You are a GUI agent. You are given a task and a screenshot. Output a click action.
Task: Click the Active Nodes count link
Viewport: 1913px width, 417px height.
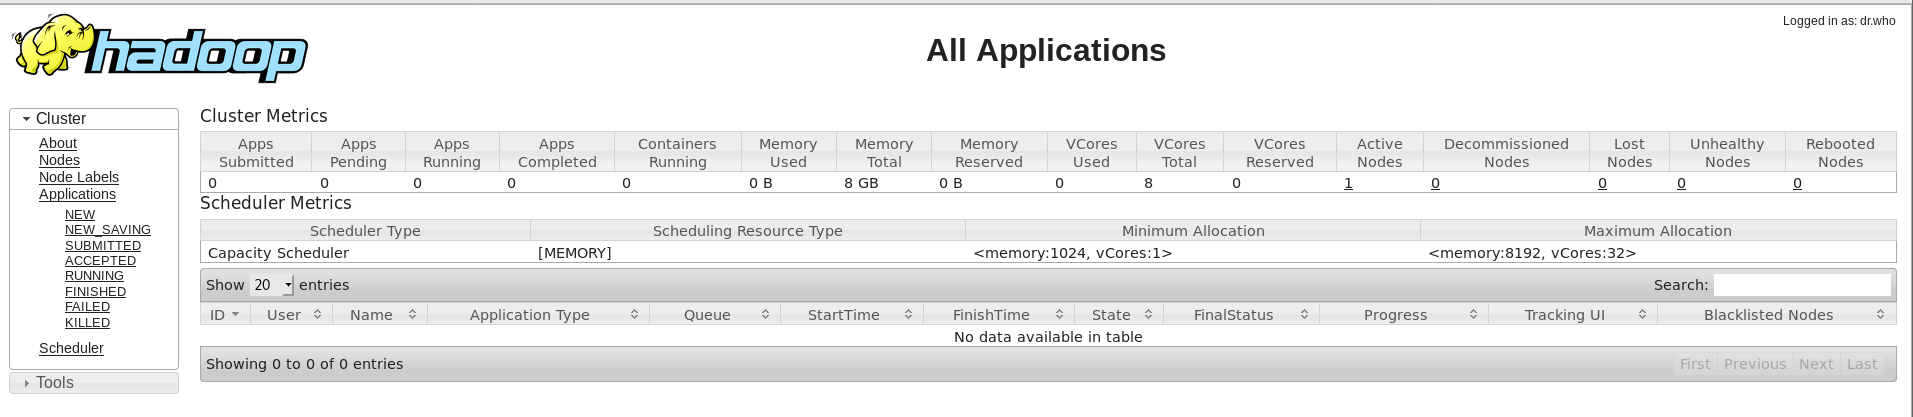tap(1348, 183)
